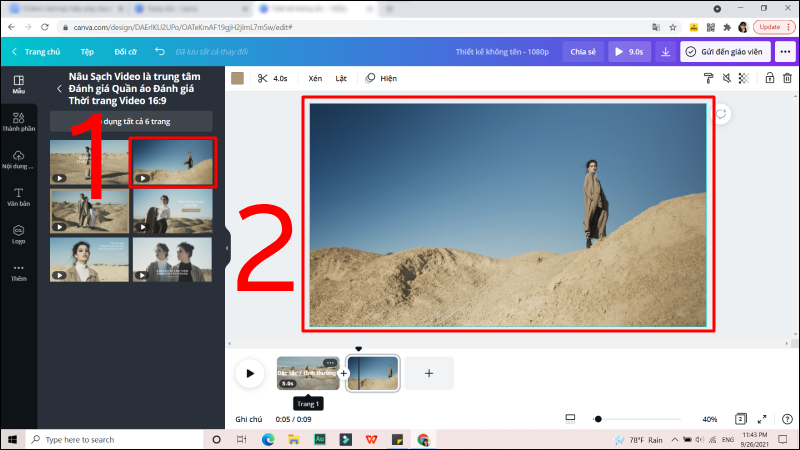Select Trang 1 clip in timeline
Screen dimensions: 800x450
click(308, 373)
